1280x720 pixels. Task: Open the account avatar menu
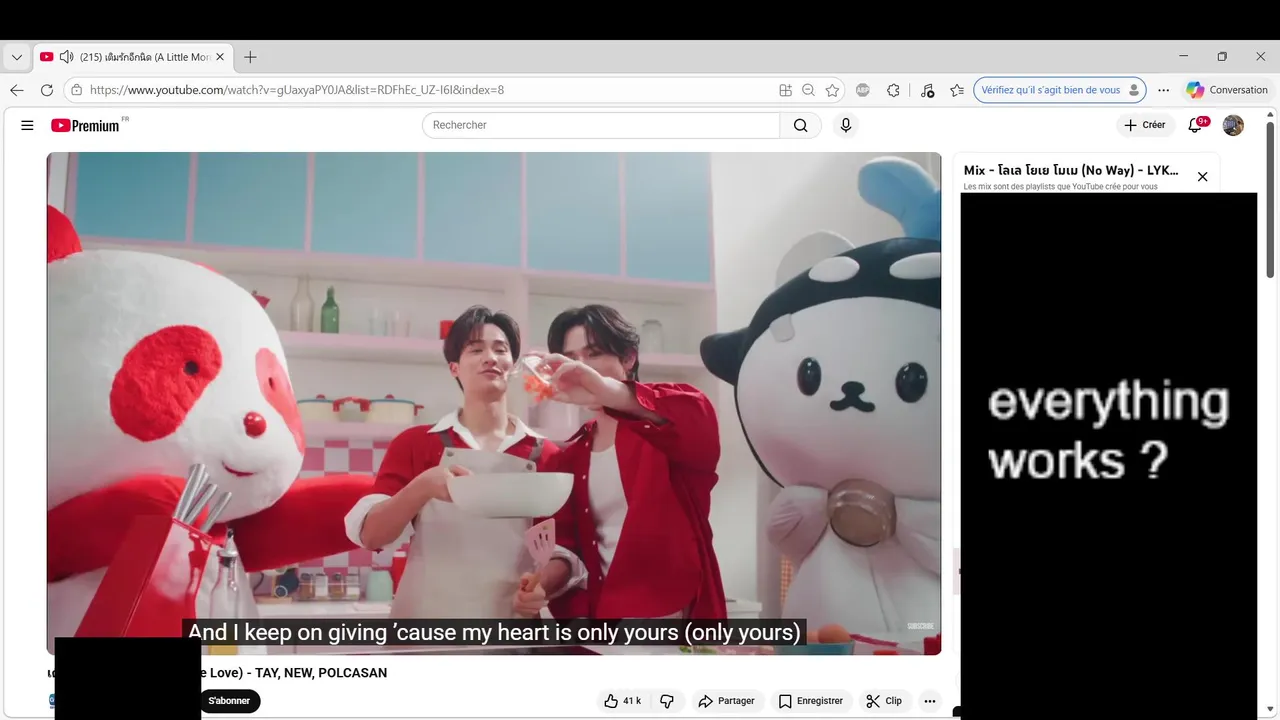point(1233,125)
